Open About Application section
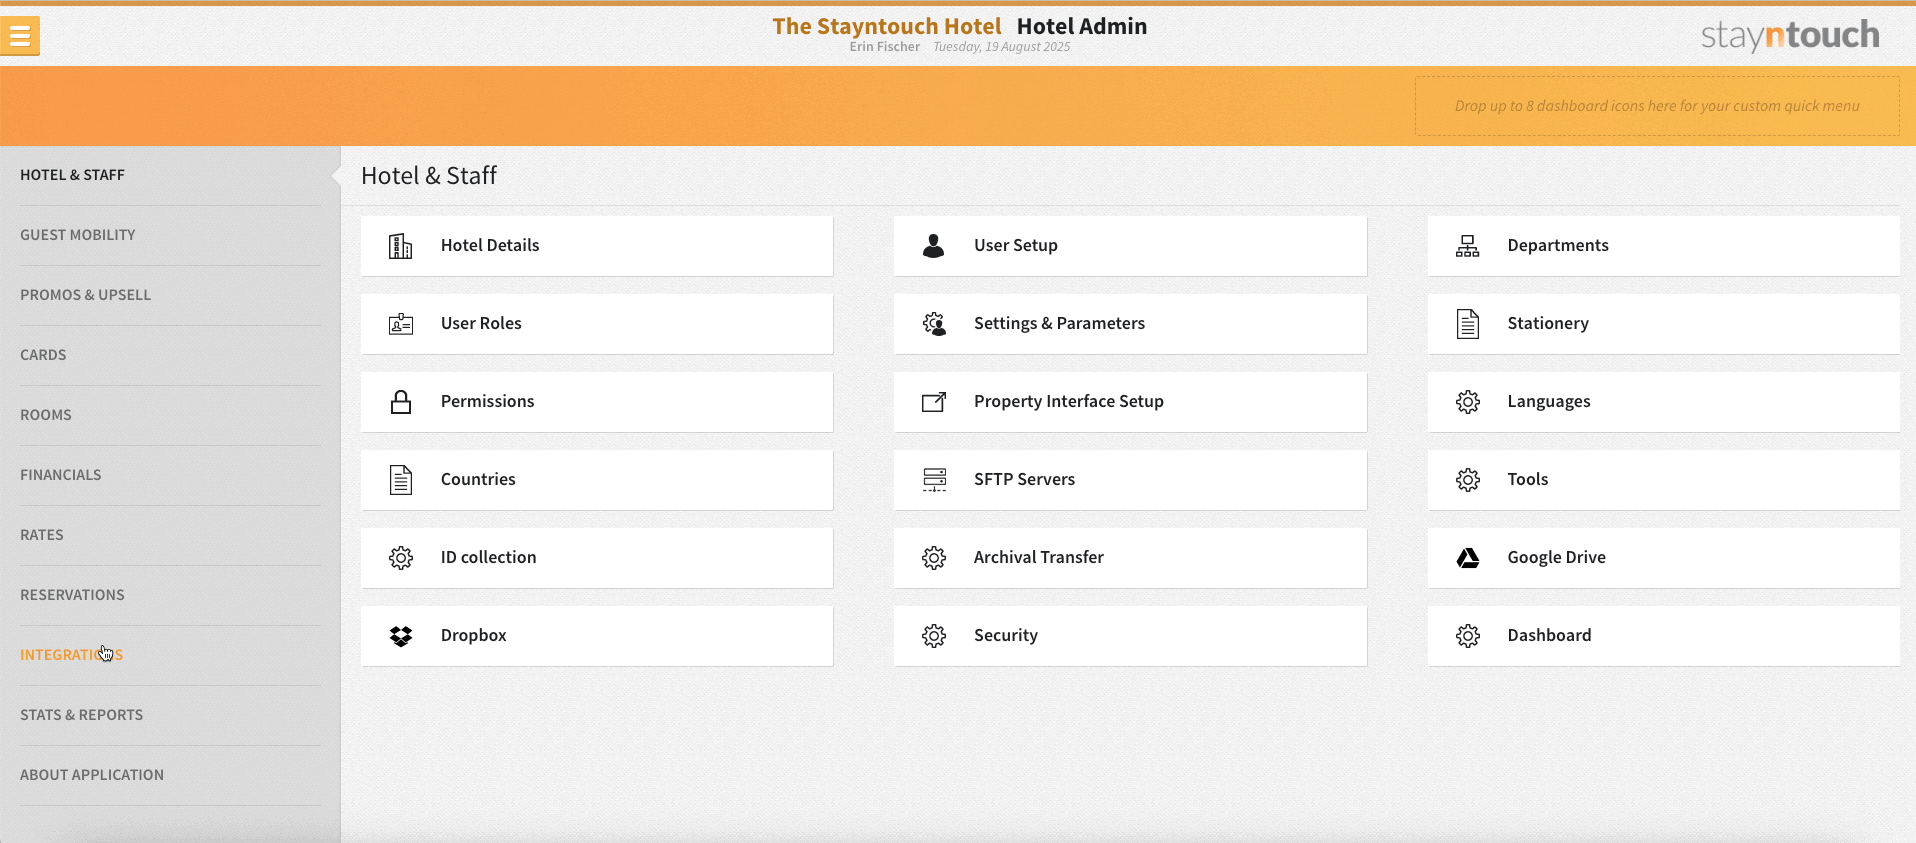This screenshot has height=843, width=1916. (91, 775)
